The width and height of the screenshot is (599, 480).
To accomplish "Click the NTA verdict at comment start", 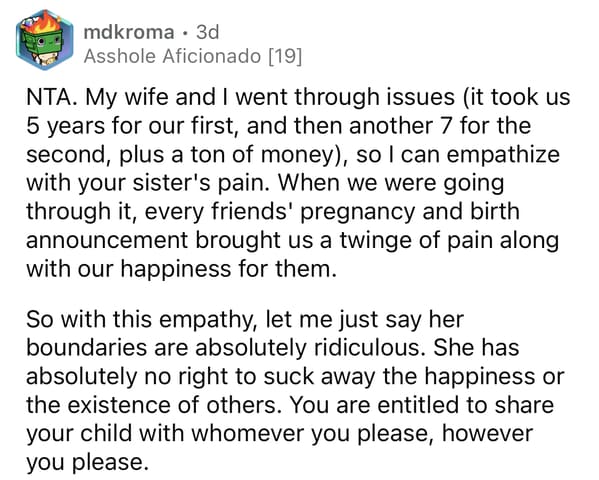I will click(x=51, y=97).
